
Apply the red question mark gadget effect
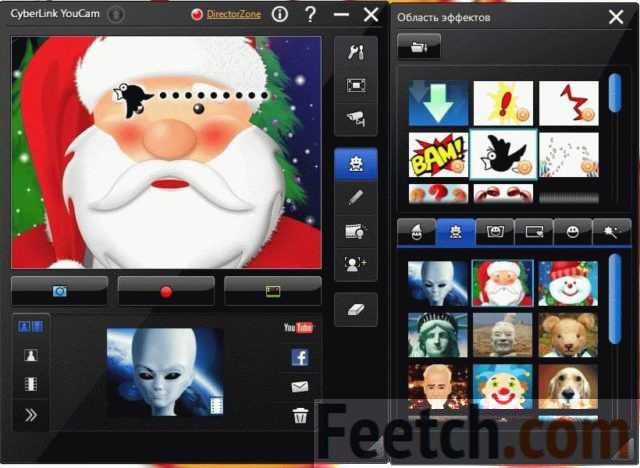pyautogui.click(x=438, y=193)
